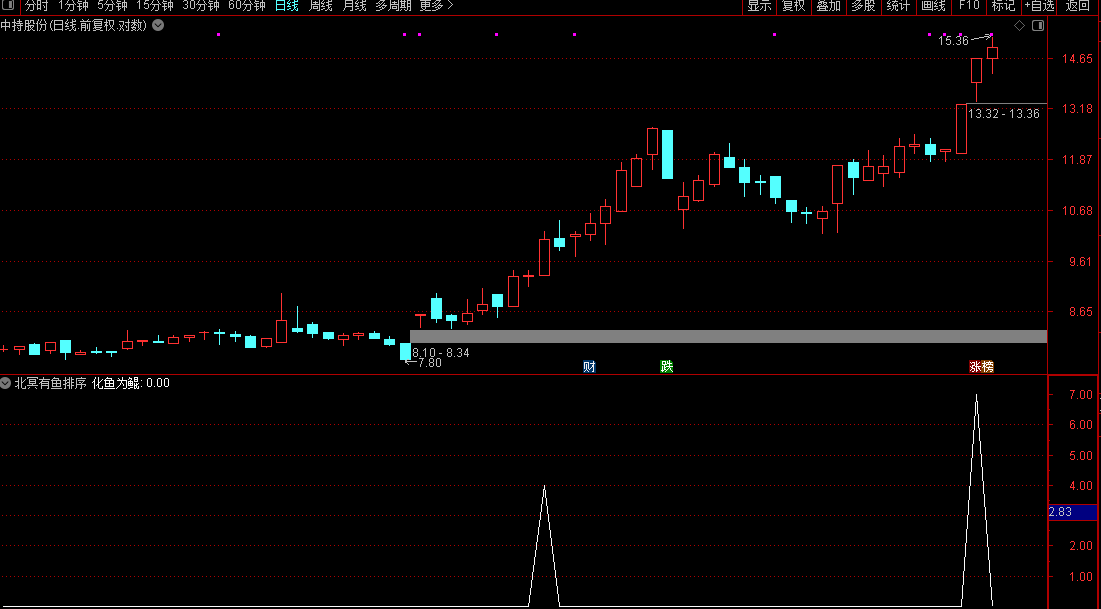1101x609 pixels.
Task: Select the 15分钟 period tab
Action: [x=154, y=6]
